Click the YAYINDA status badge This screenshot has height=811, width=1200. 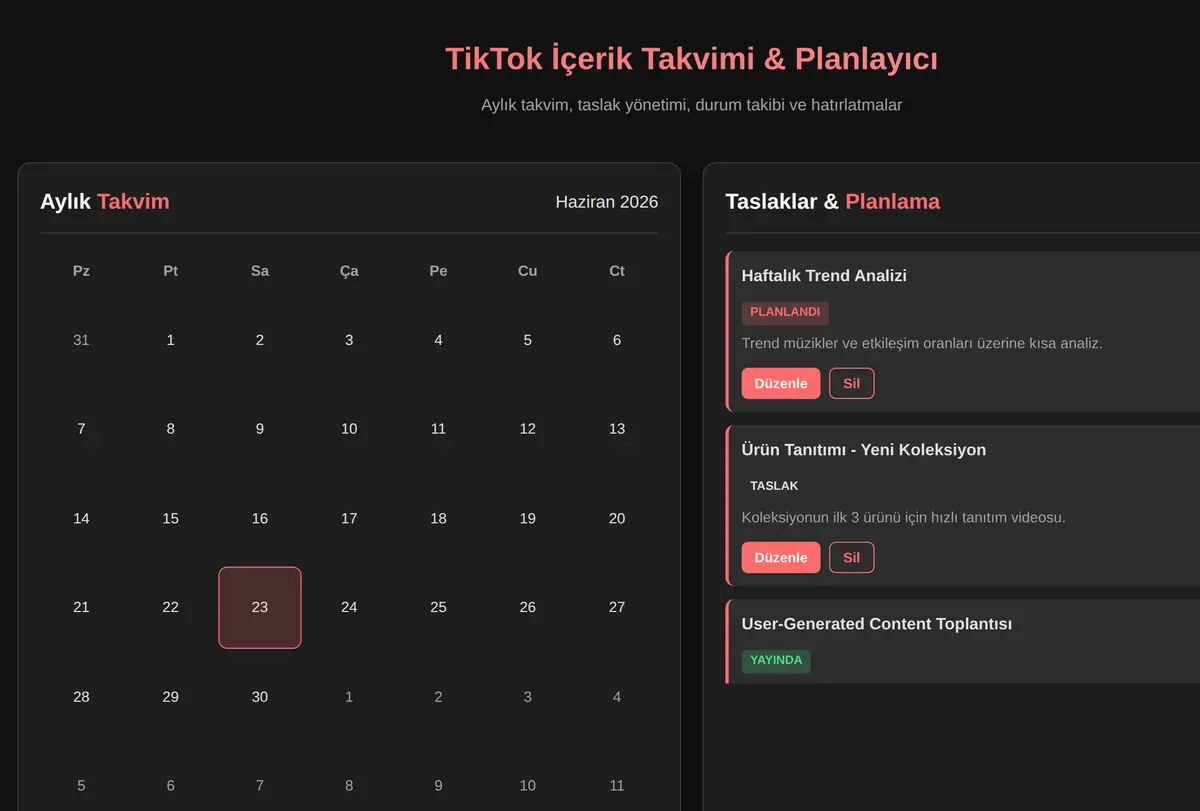pos(776,660)
